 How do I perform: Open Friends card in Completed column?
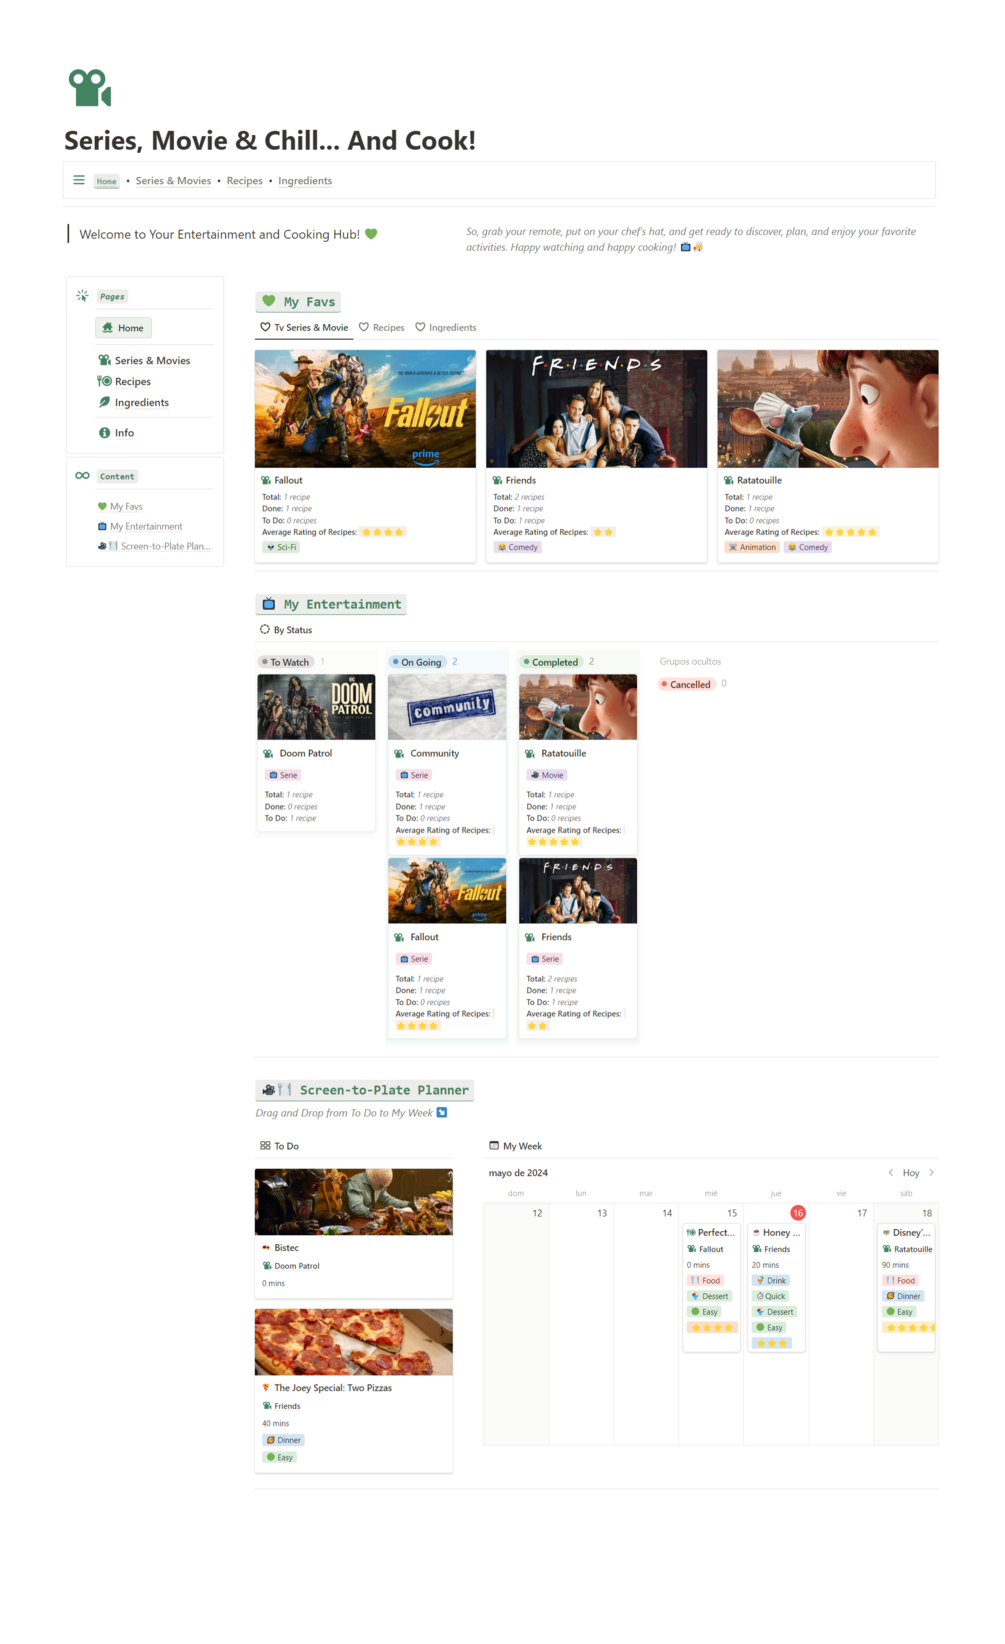pos(578,948)
